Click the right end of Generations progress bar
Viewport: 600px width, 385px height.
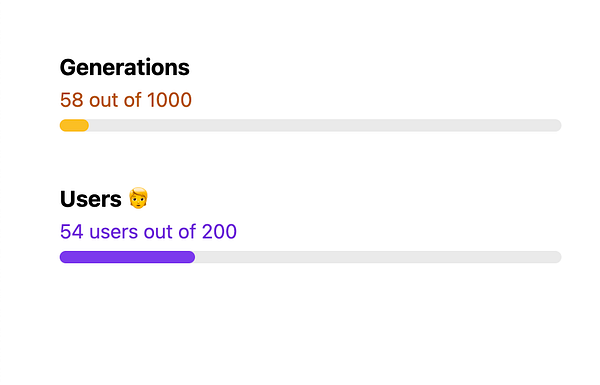coord(557,126)
